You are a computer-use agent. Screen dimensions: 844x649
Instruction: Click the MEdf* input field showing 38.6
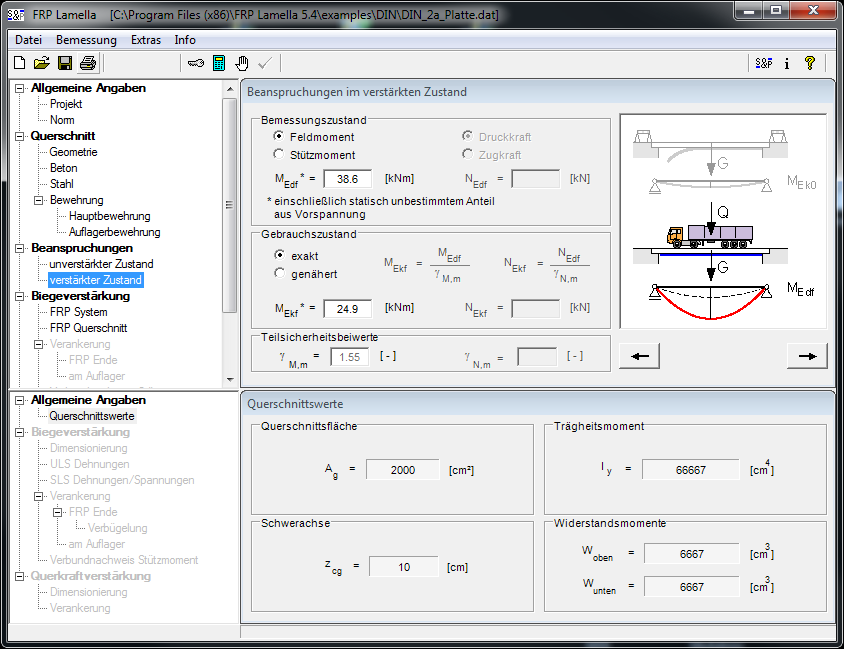tap(347, 179)
